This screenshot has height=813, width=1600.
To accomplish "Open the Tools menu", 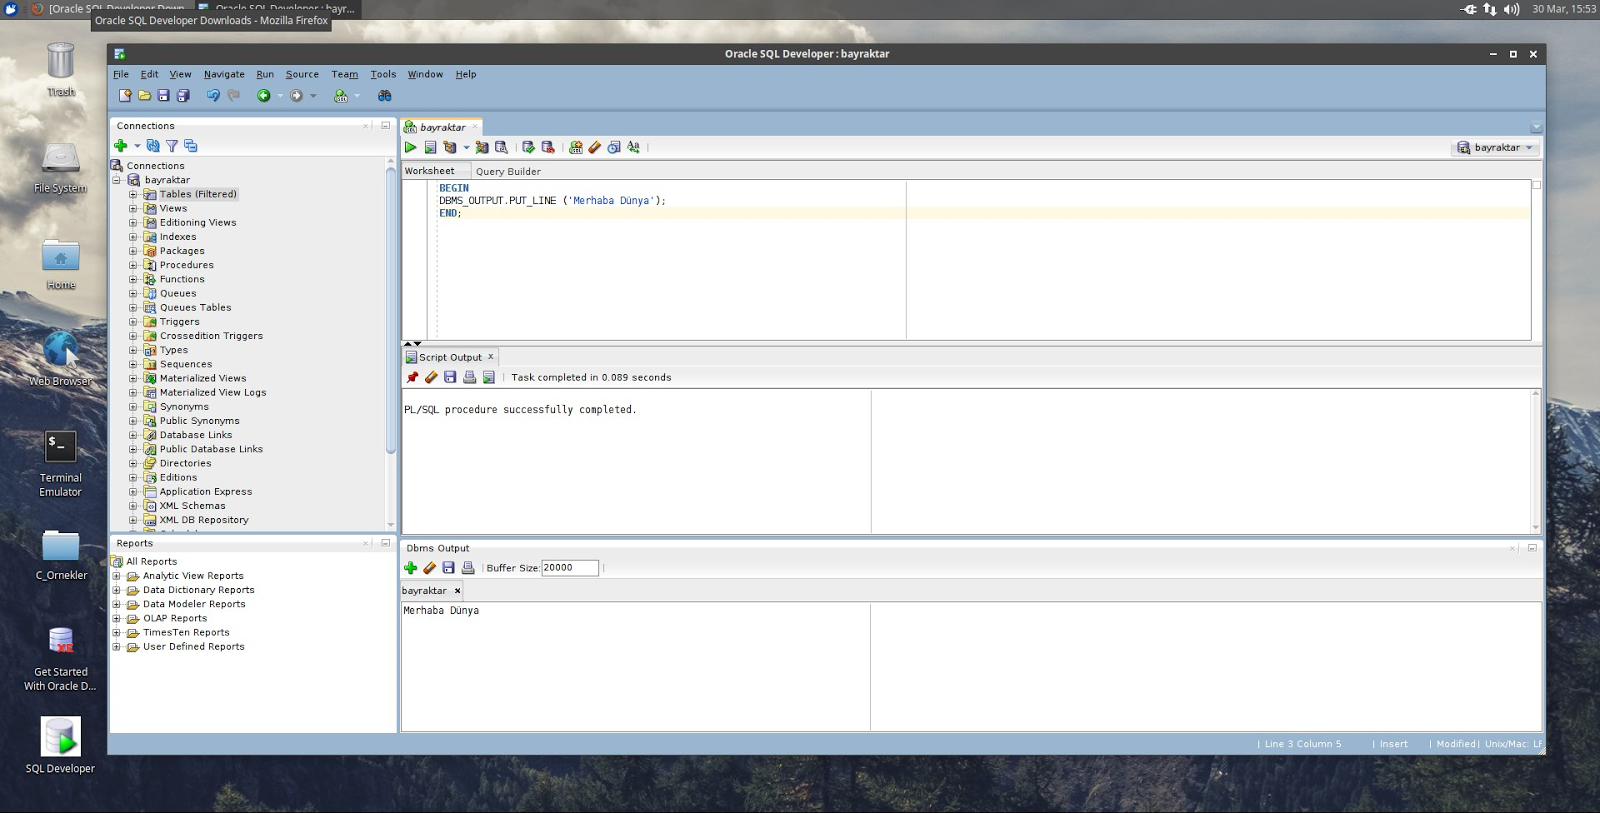I will (383, 74).
